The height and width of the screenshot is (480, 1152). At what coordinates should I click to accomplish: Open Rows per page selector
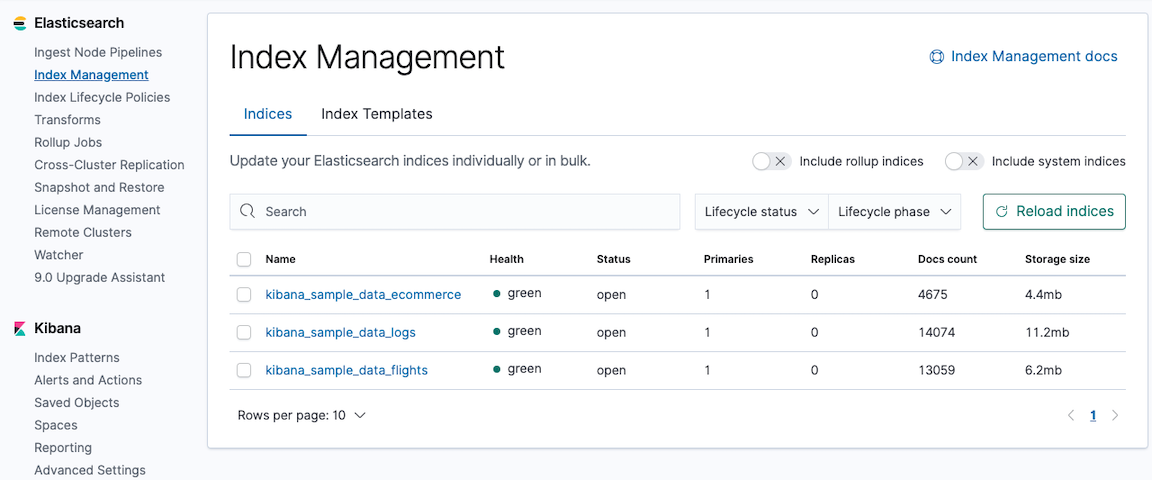(x=301, y=415)
